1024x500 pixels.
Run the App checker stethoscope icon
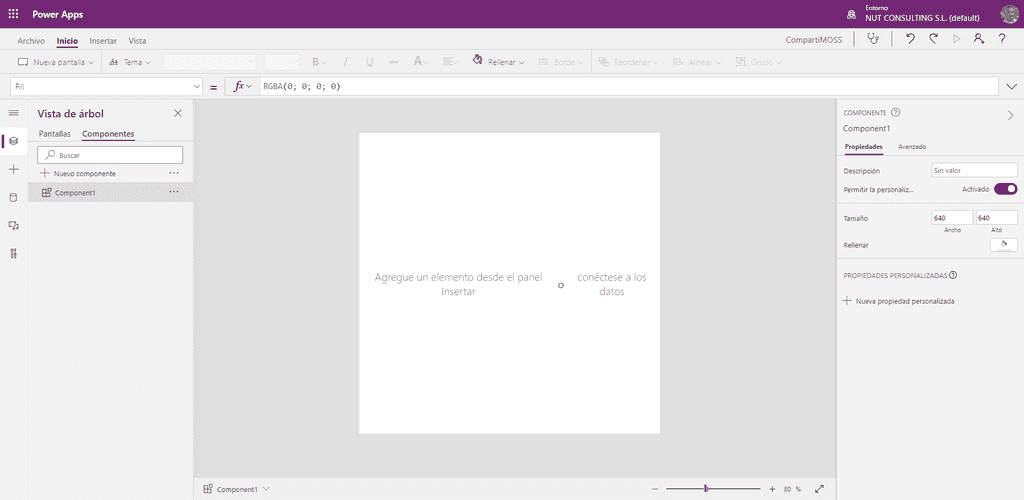coord(872,39)
